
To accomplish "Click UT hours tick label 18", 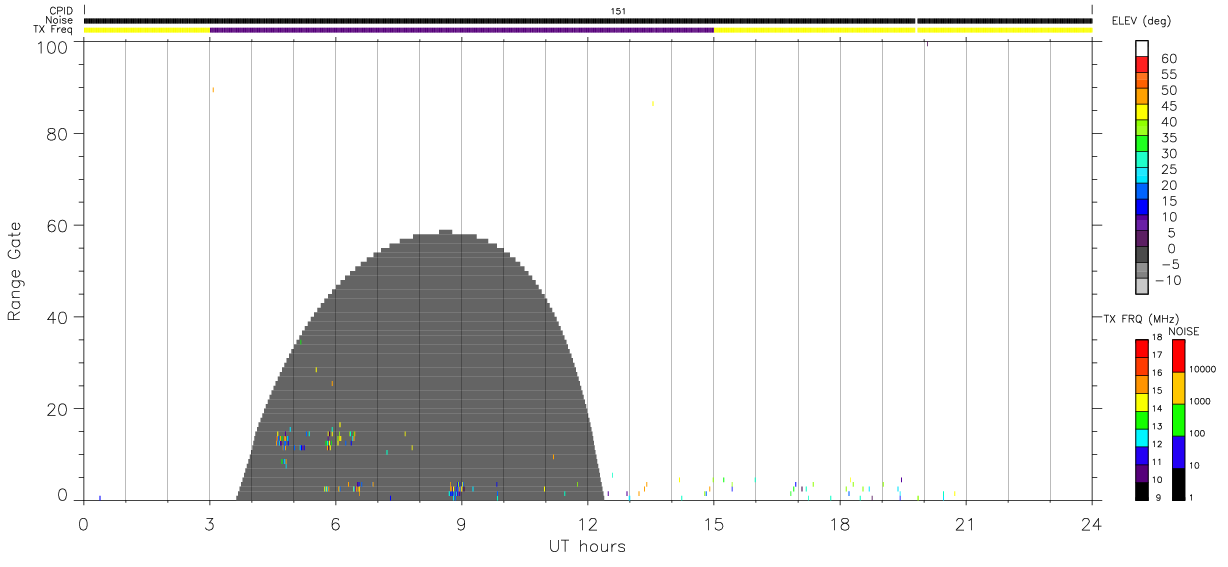I will click(840, 522).
